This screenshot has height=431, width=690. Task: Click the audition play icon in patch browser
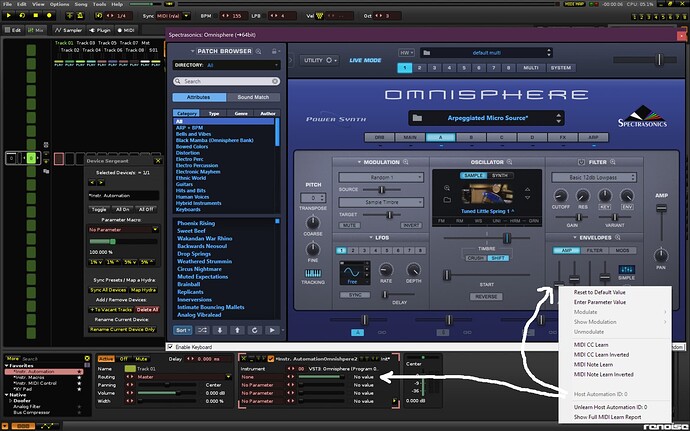tap(272, 330)
